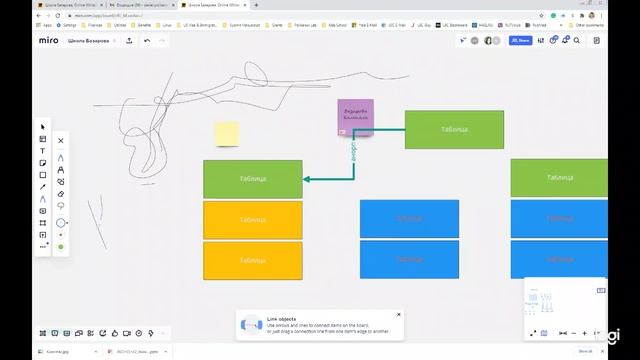
Task: Open Other bookmarks folder
Action: pyautogui.click(x=586, y=25)
